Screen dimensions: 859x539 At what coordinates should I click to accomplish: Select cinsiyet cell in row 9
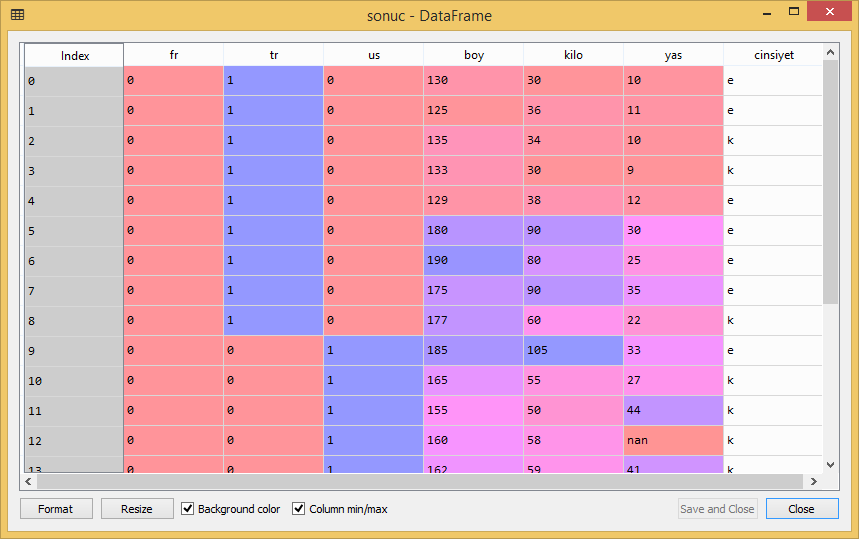(x=773, y=351)
